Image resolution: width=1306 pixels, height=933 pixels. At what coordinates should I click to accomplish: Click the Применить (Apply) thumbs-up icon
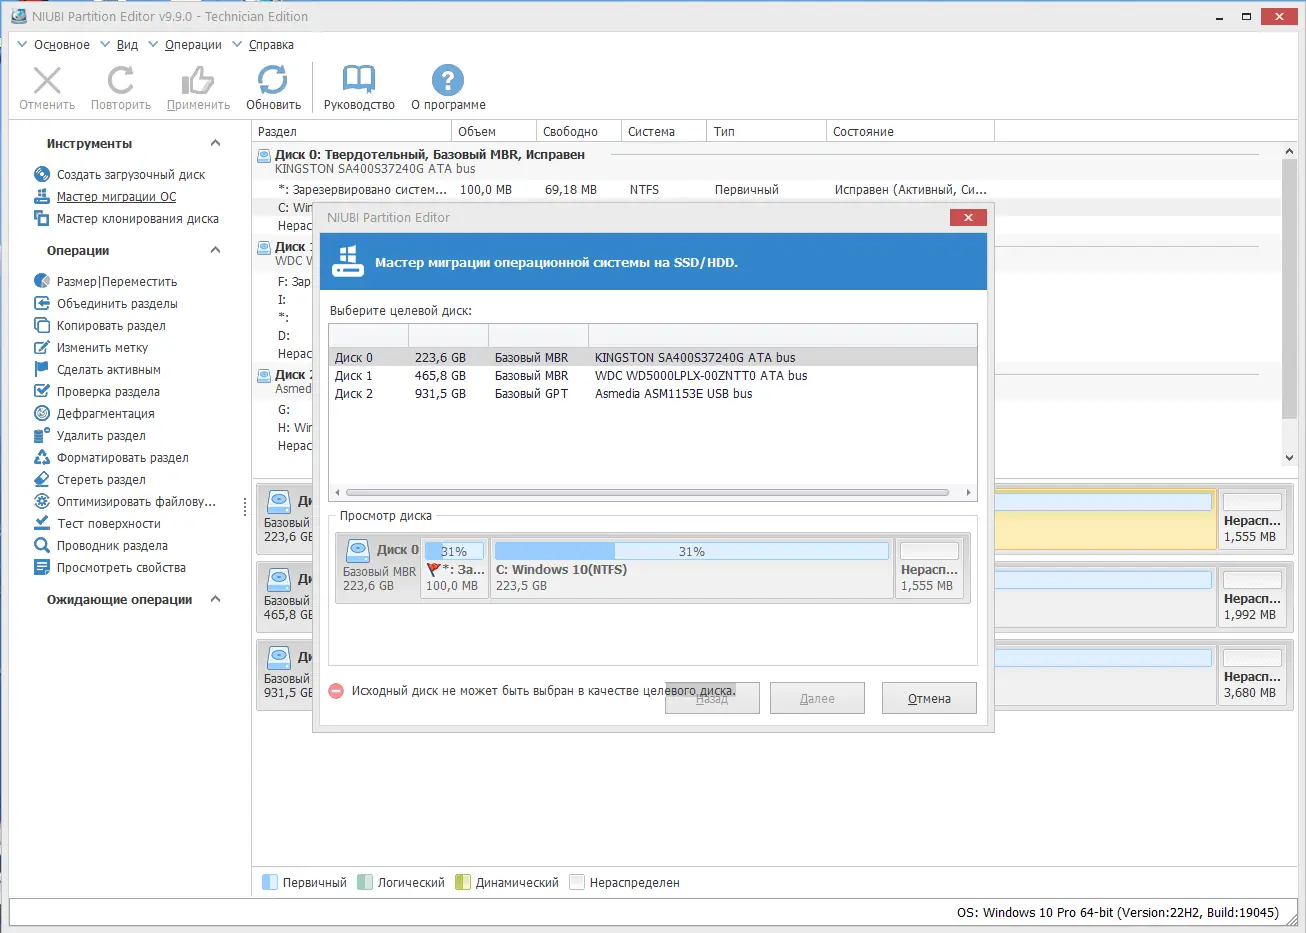(x=198, y=81)
